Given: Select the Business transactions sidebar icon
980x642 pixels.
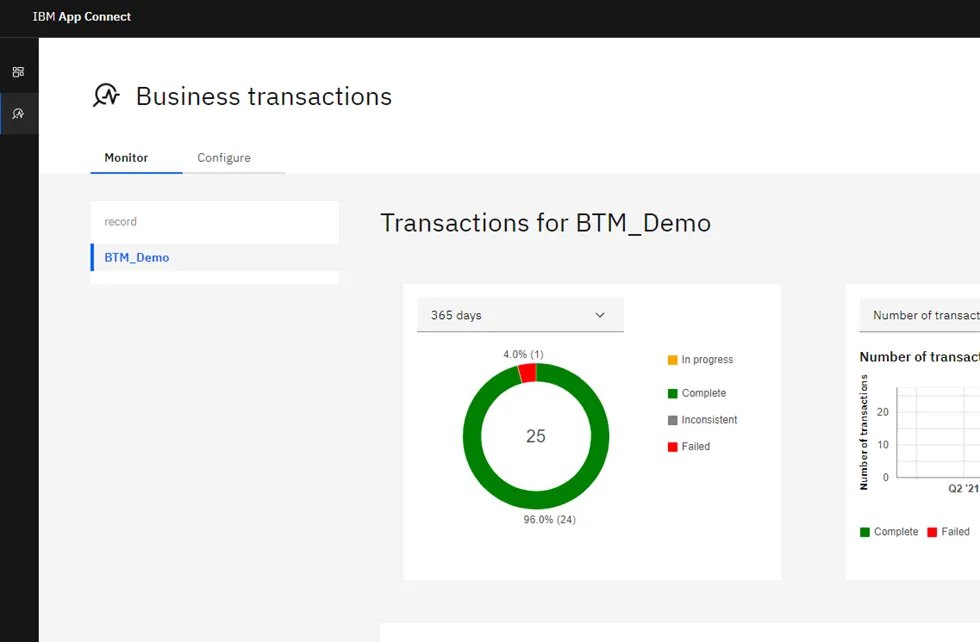Looking at the screenshot, I should (x=18, y=114).
